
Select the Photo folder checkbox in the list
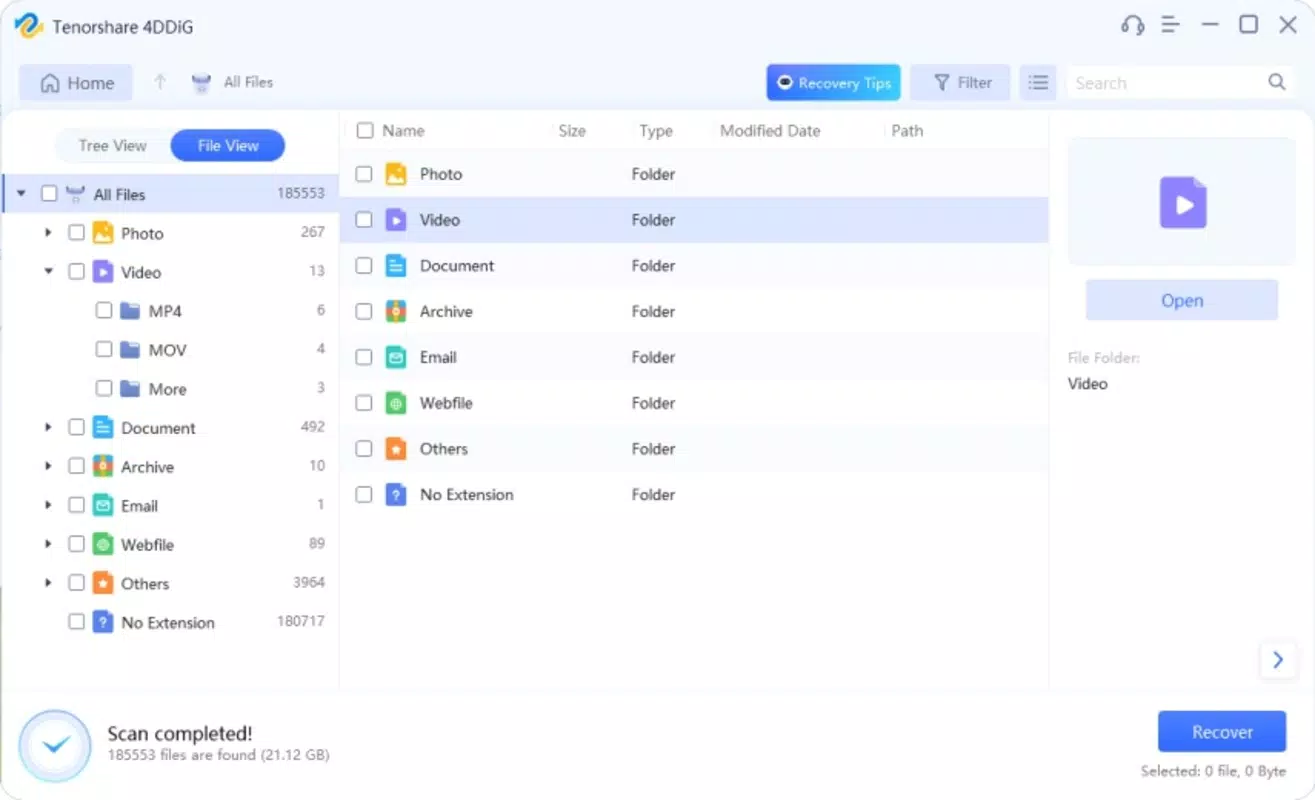click(x=363, y=173)
